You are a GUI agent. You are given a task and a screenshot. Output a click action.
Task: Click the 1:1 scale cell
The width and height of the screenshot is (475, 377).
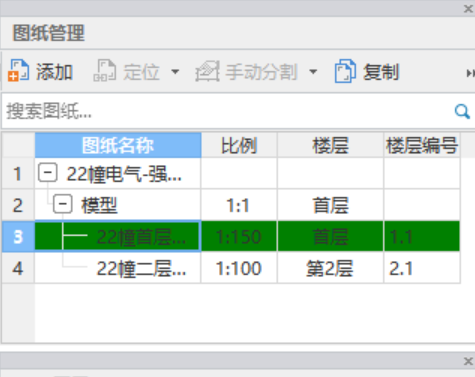click(x=239, y=205)
